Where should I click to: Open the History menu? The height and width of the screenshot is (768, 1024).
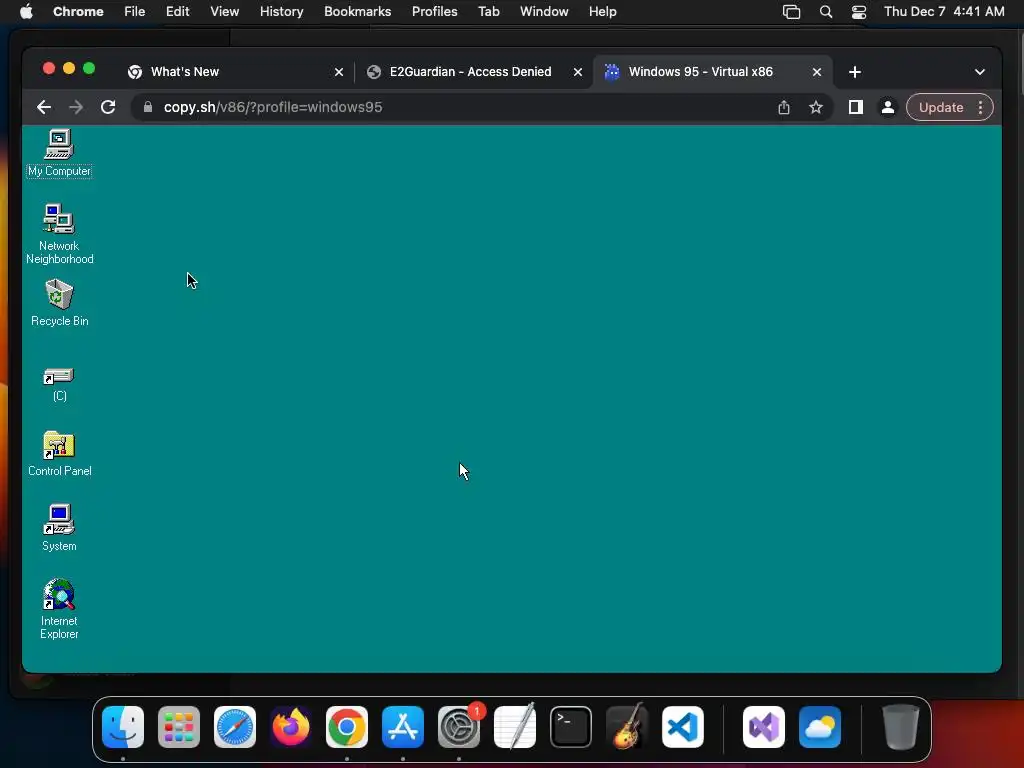(x=281, y=11)
